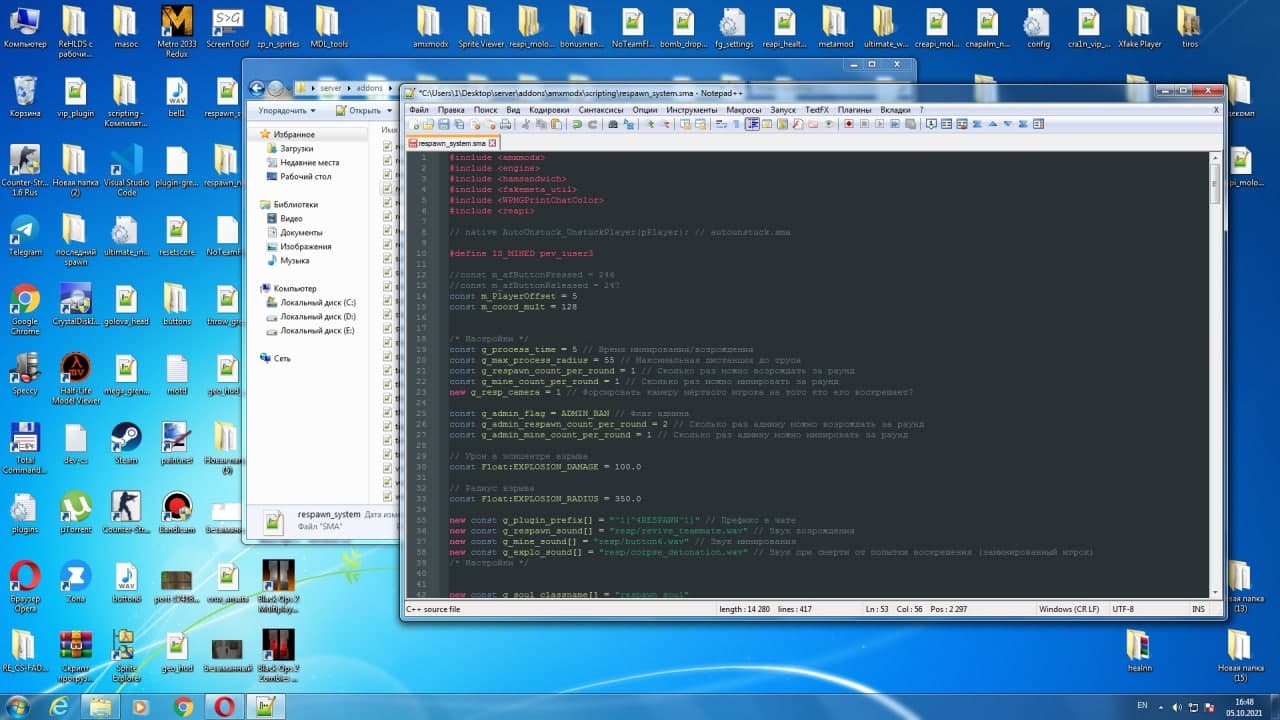This screenshot has width=1280, height=720.
Task: Click the Copy icon in Notepad++ toolbar
Action: coord(541,124)
